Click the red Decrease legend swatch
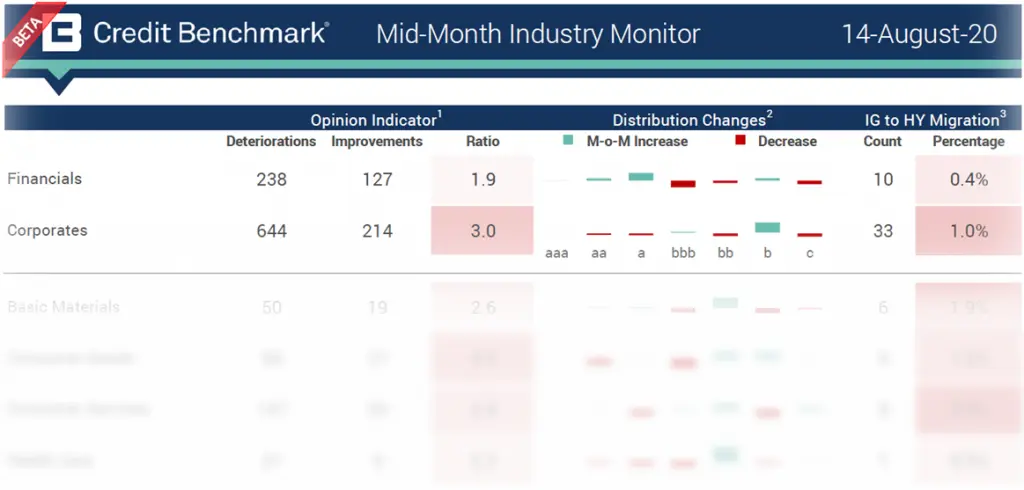This screenshot has width=1024, height=490. [x=740, y=140]
